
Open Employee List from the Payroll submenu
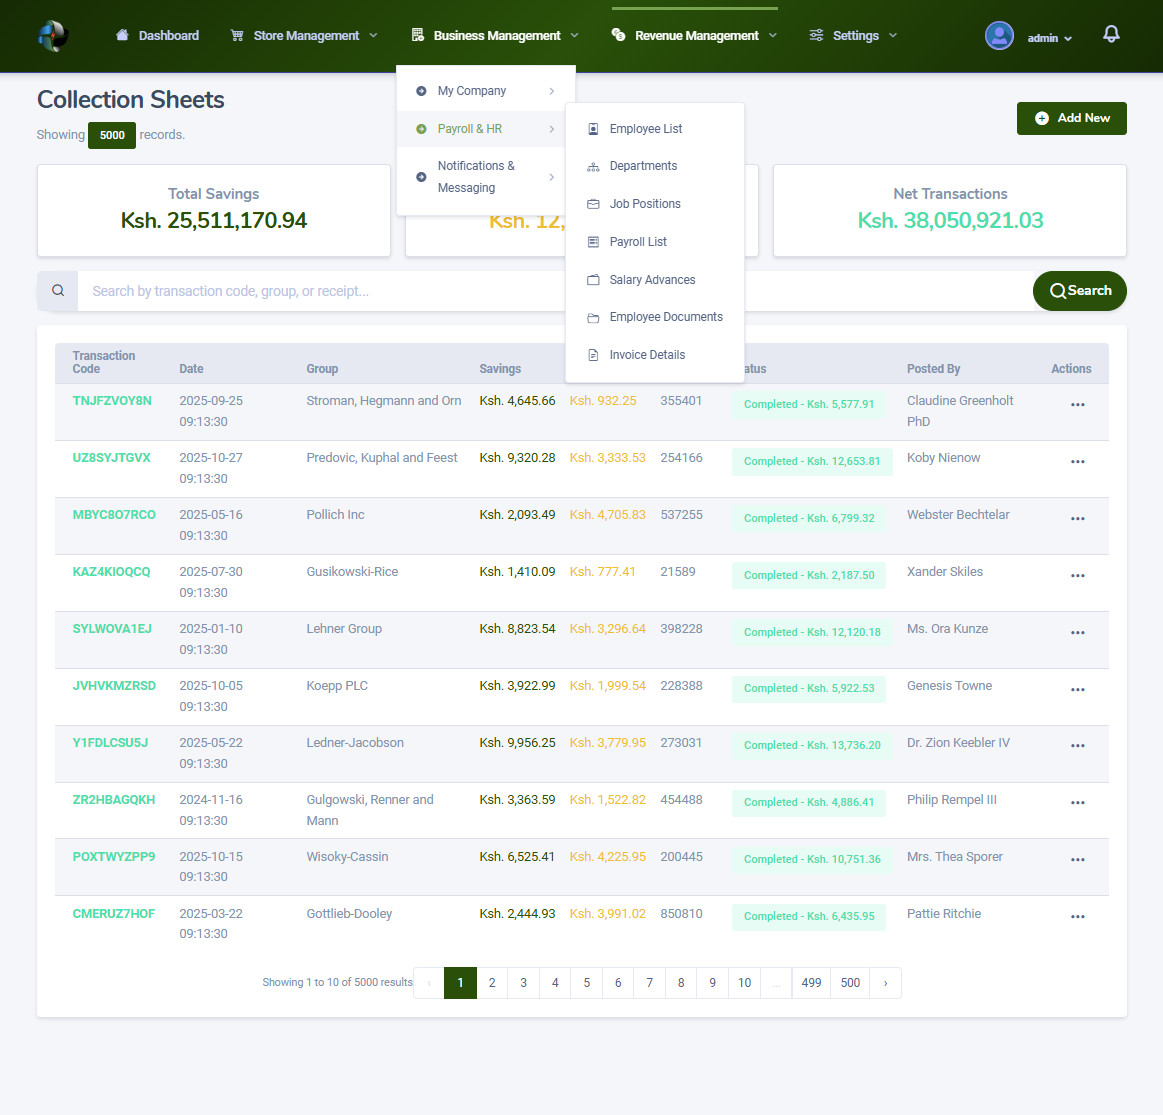pos(646,128)
